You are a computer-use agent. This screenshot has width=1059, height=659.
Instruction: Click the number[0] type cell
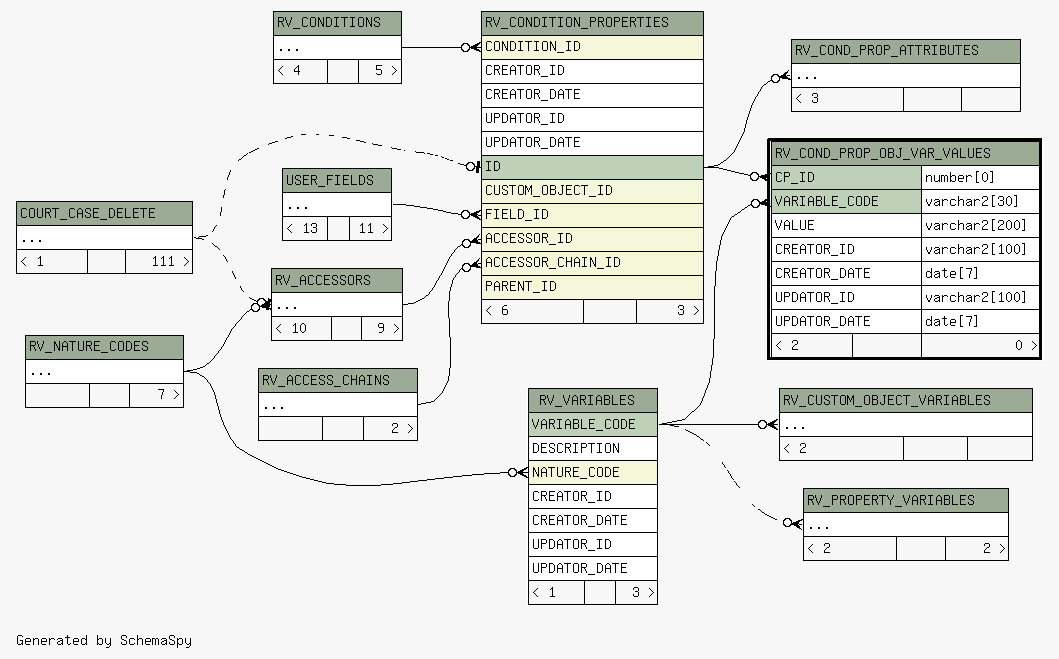click(980, 178)
